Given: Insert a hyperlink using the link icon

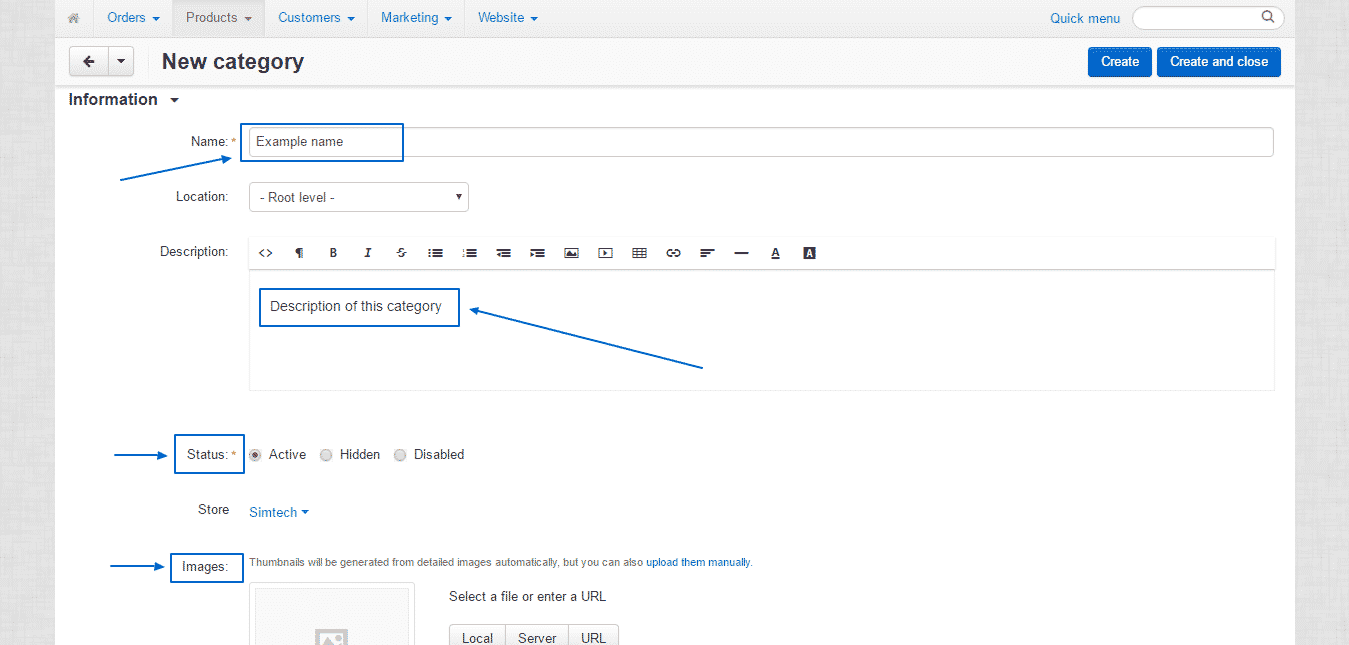Looking at the screenshot, I should tap(673, 252).
